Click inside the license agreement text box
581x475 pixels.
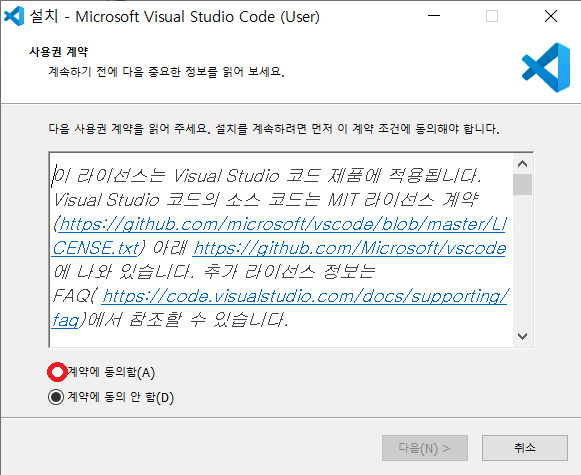coord(282,249)
